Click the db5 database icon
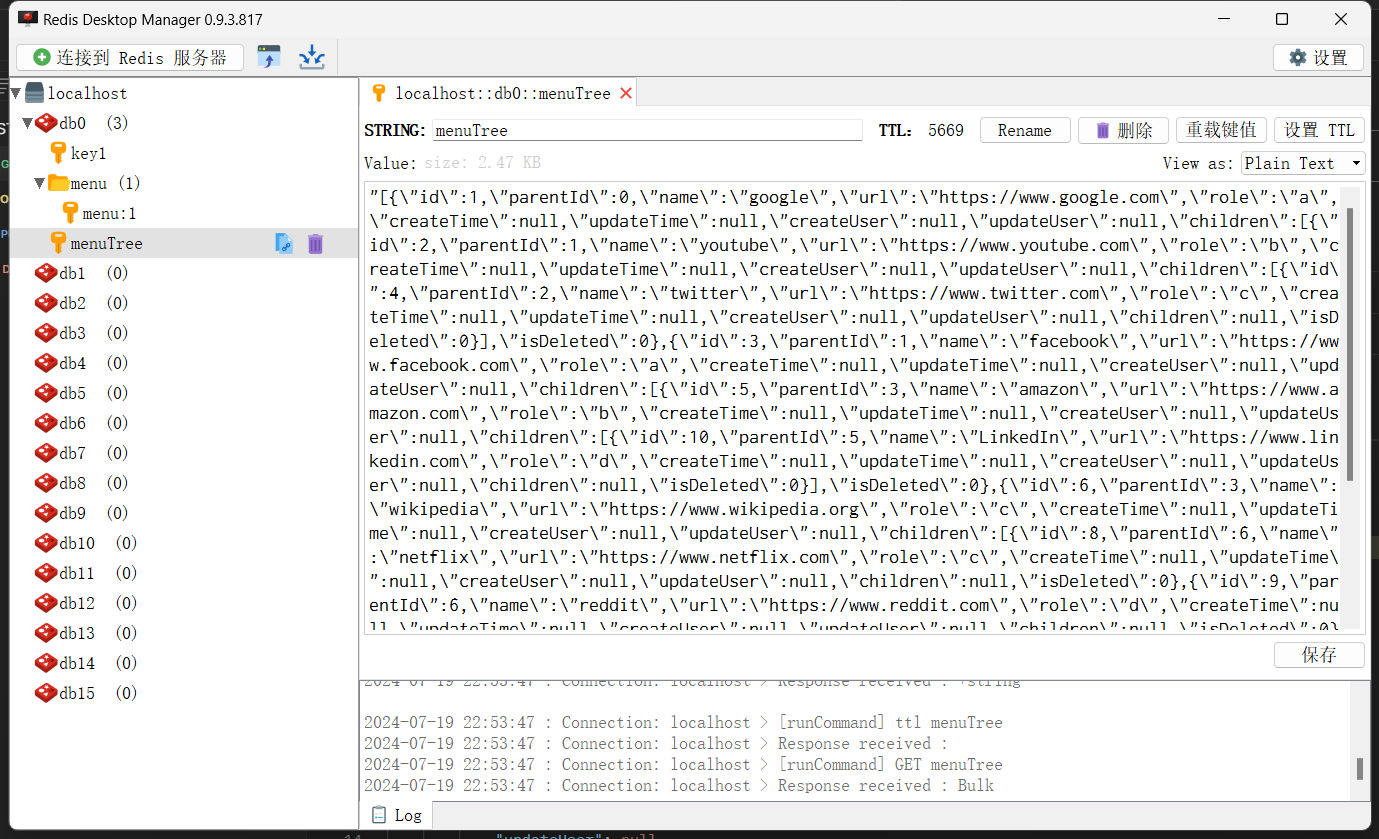Image resolution: width=1379 pixels, height=839 pixels. click(46, 393)
